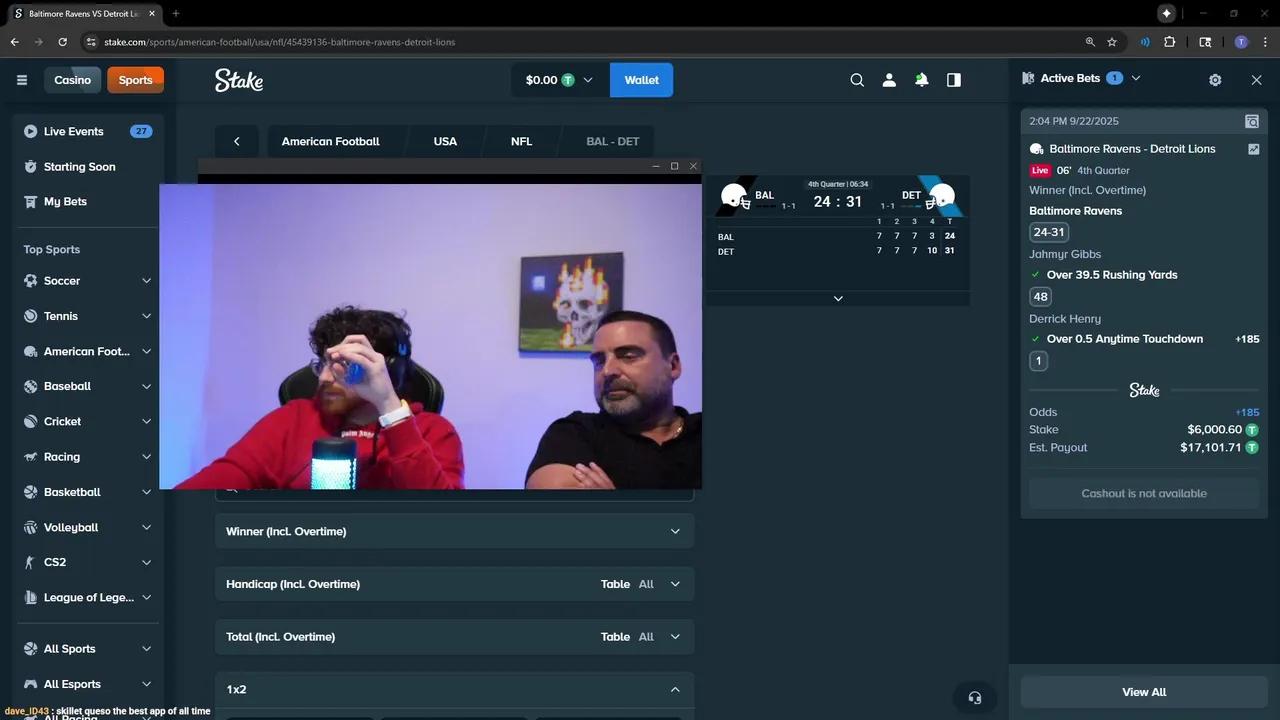Click the Soccer ball icon
This screenshot has height=720, width=1280.
click(x=30, y=281)
